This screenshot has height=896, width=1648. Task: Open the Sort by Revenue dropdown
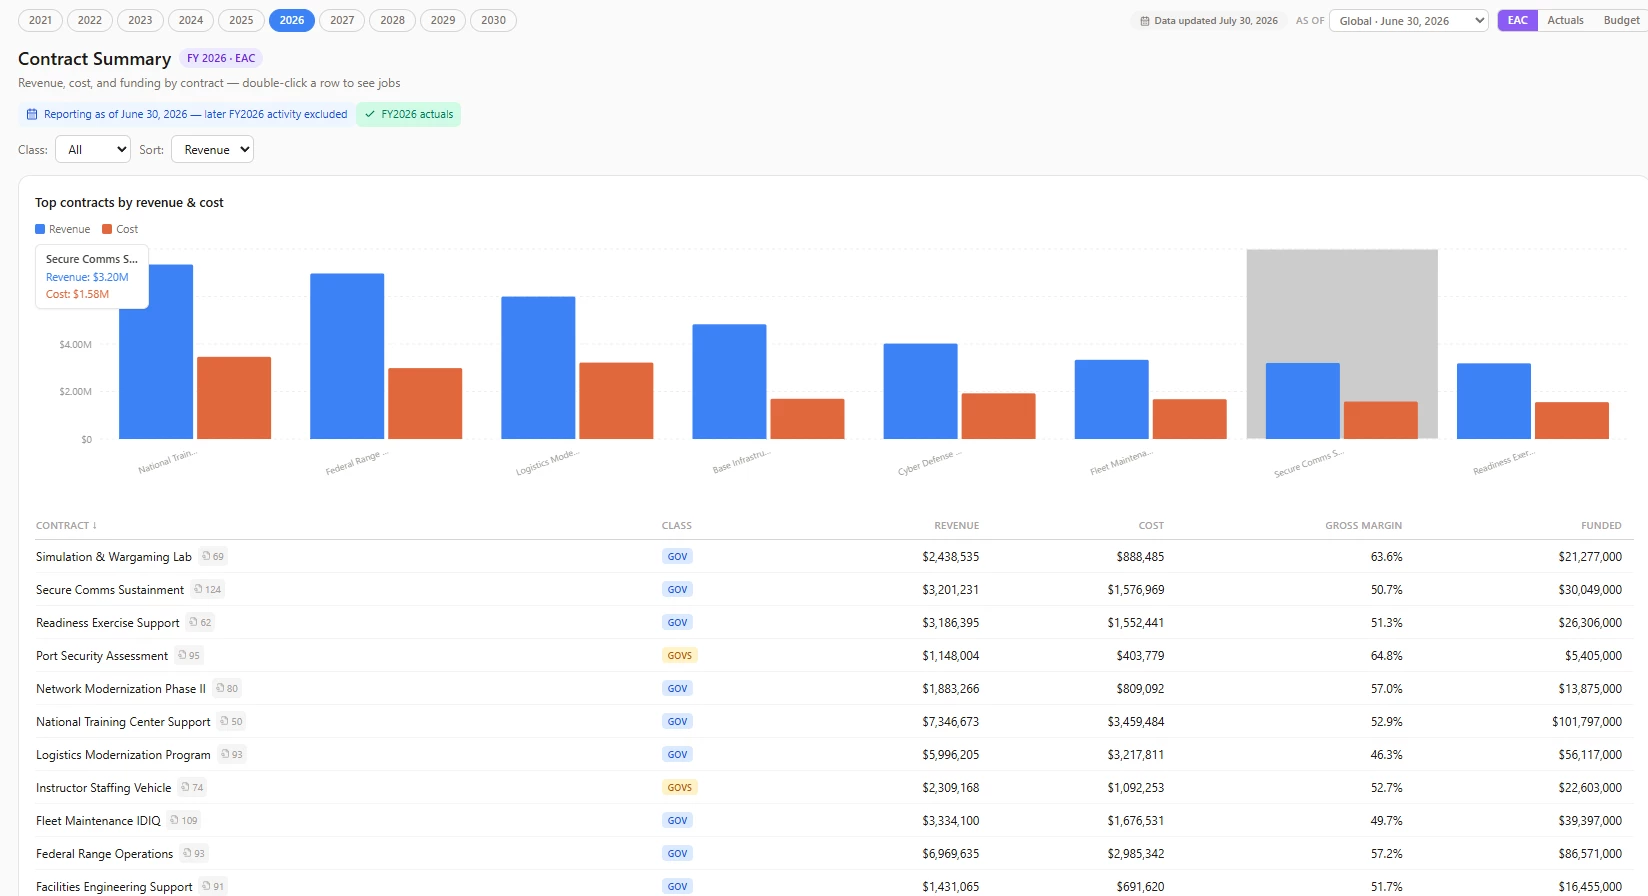point(212,149)
